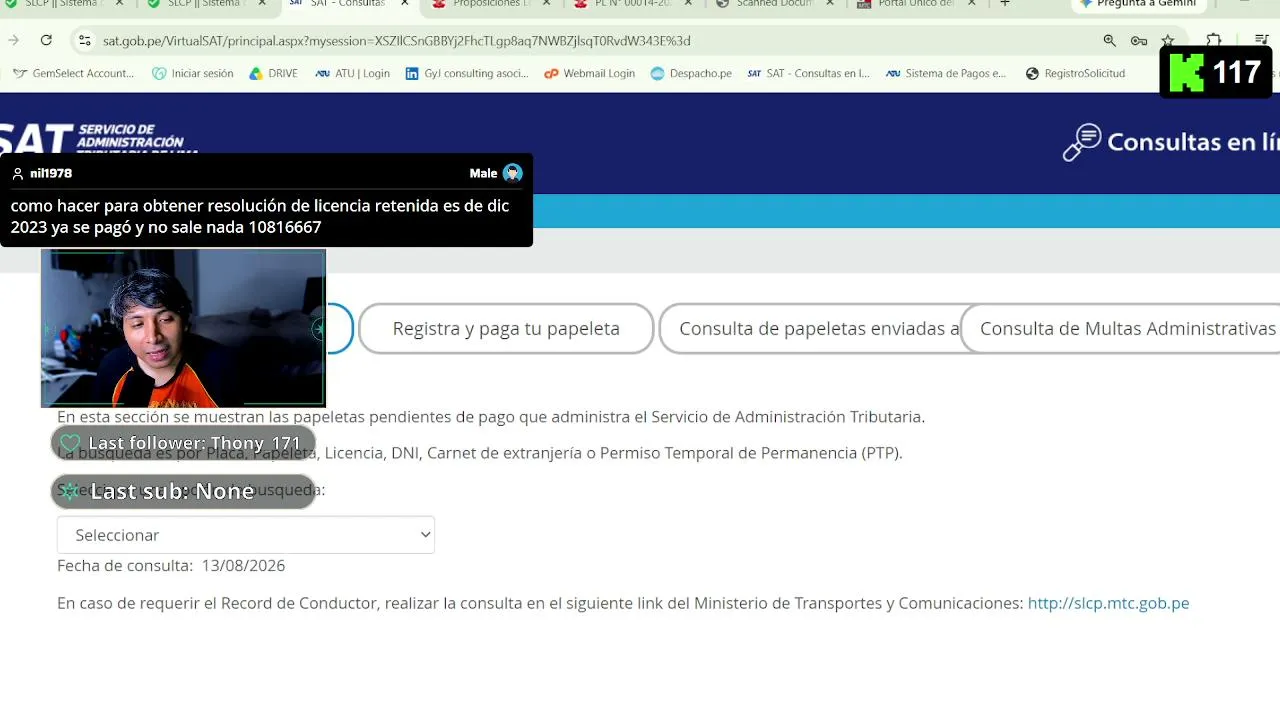Reload the SAT page
The height and width of the screenshot is (720, 1280).
point(46,40)
